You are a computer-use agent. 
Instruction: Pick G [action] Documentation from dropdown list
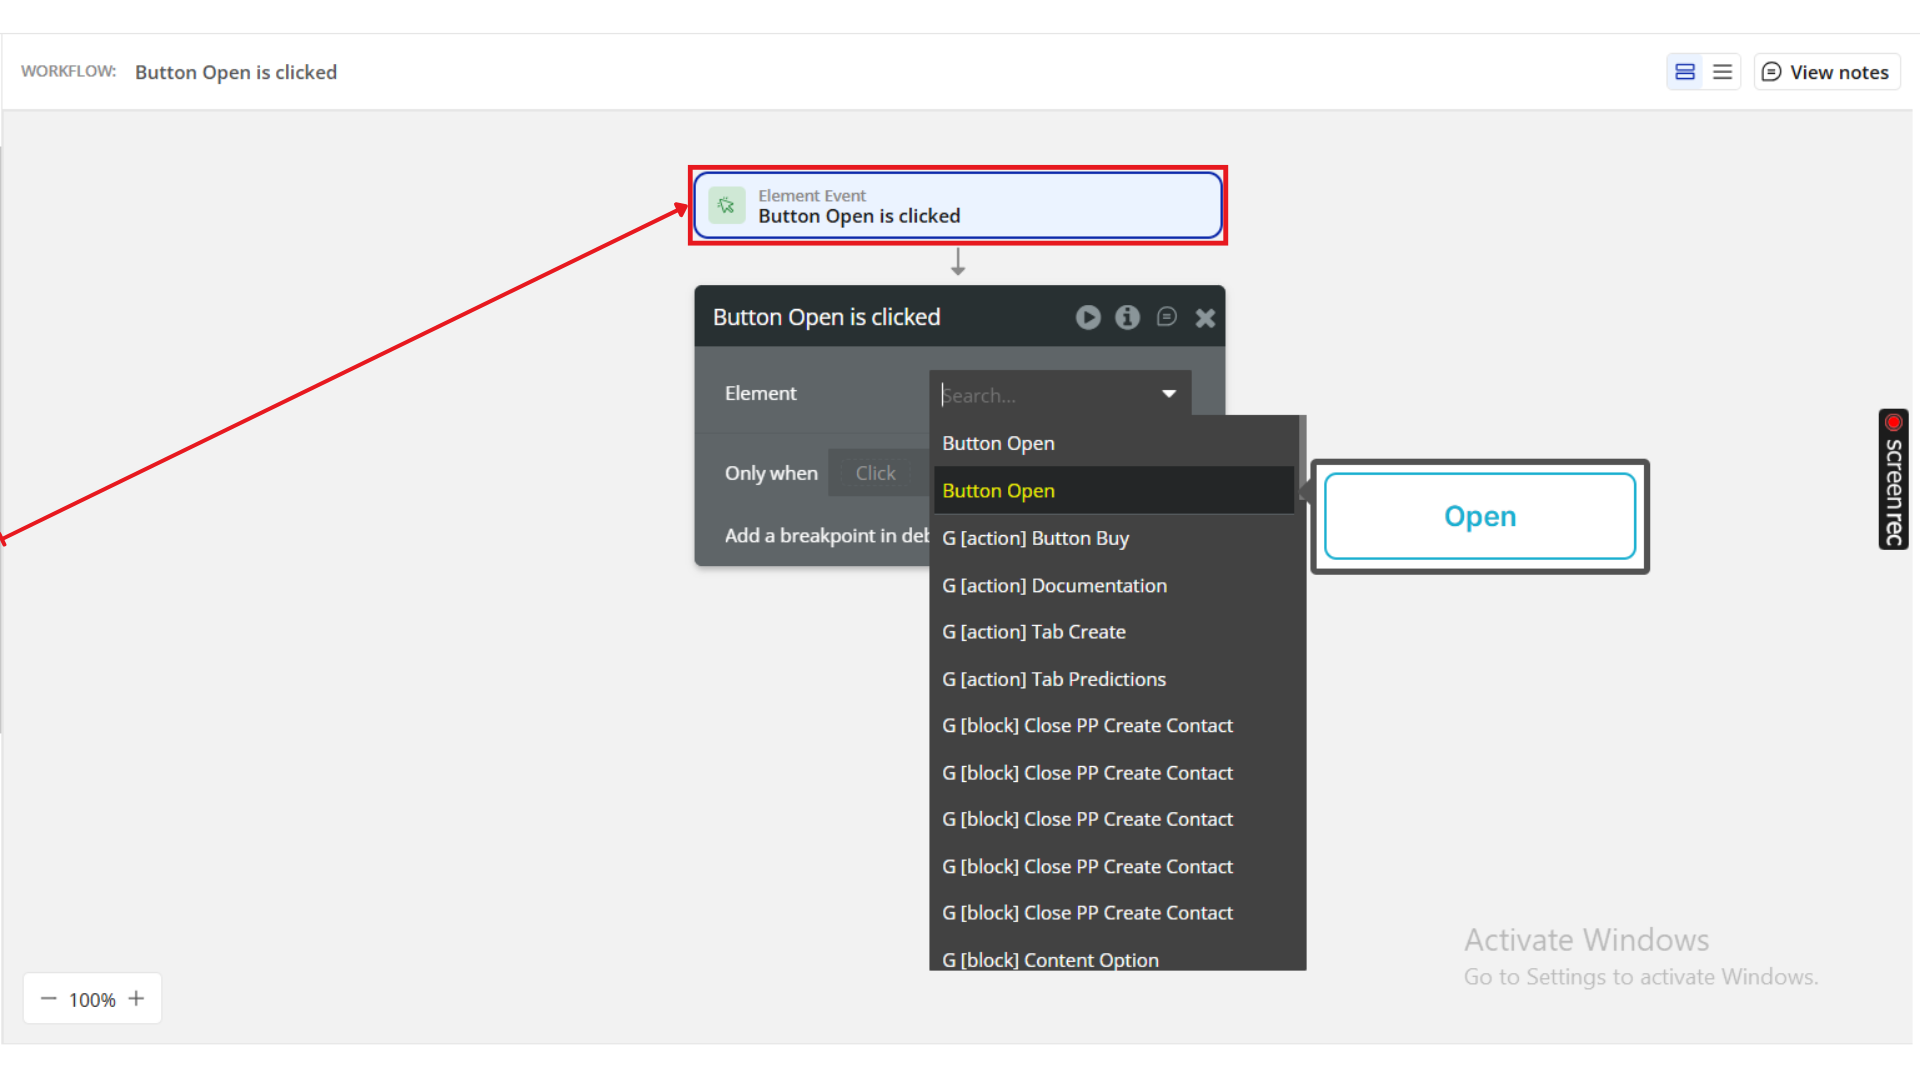pos(1054,586)
